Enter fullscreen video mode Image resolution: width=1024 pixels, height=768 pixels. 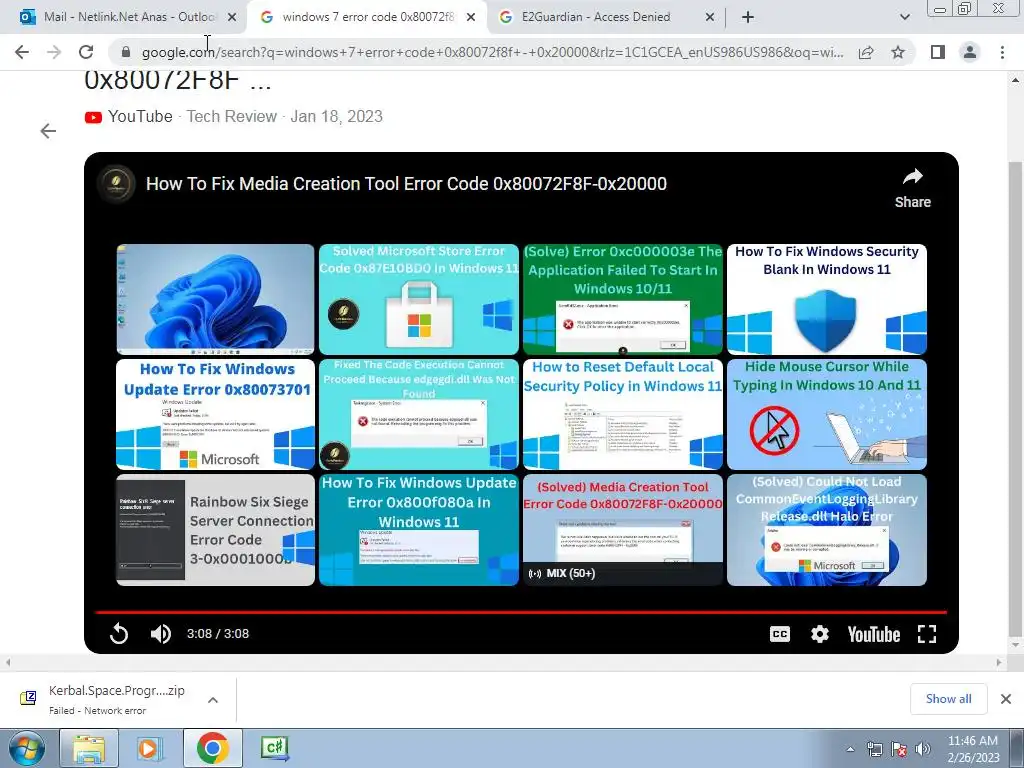(927, 634)
